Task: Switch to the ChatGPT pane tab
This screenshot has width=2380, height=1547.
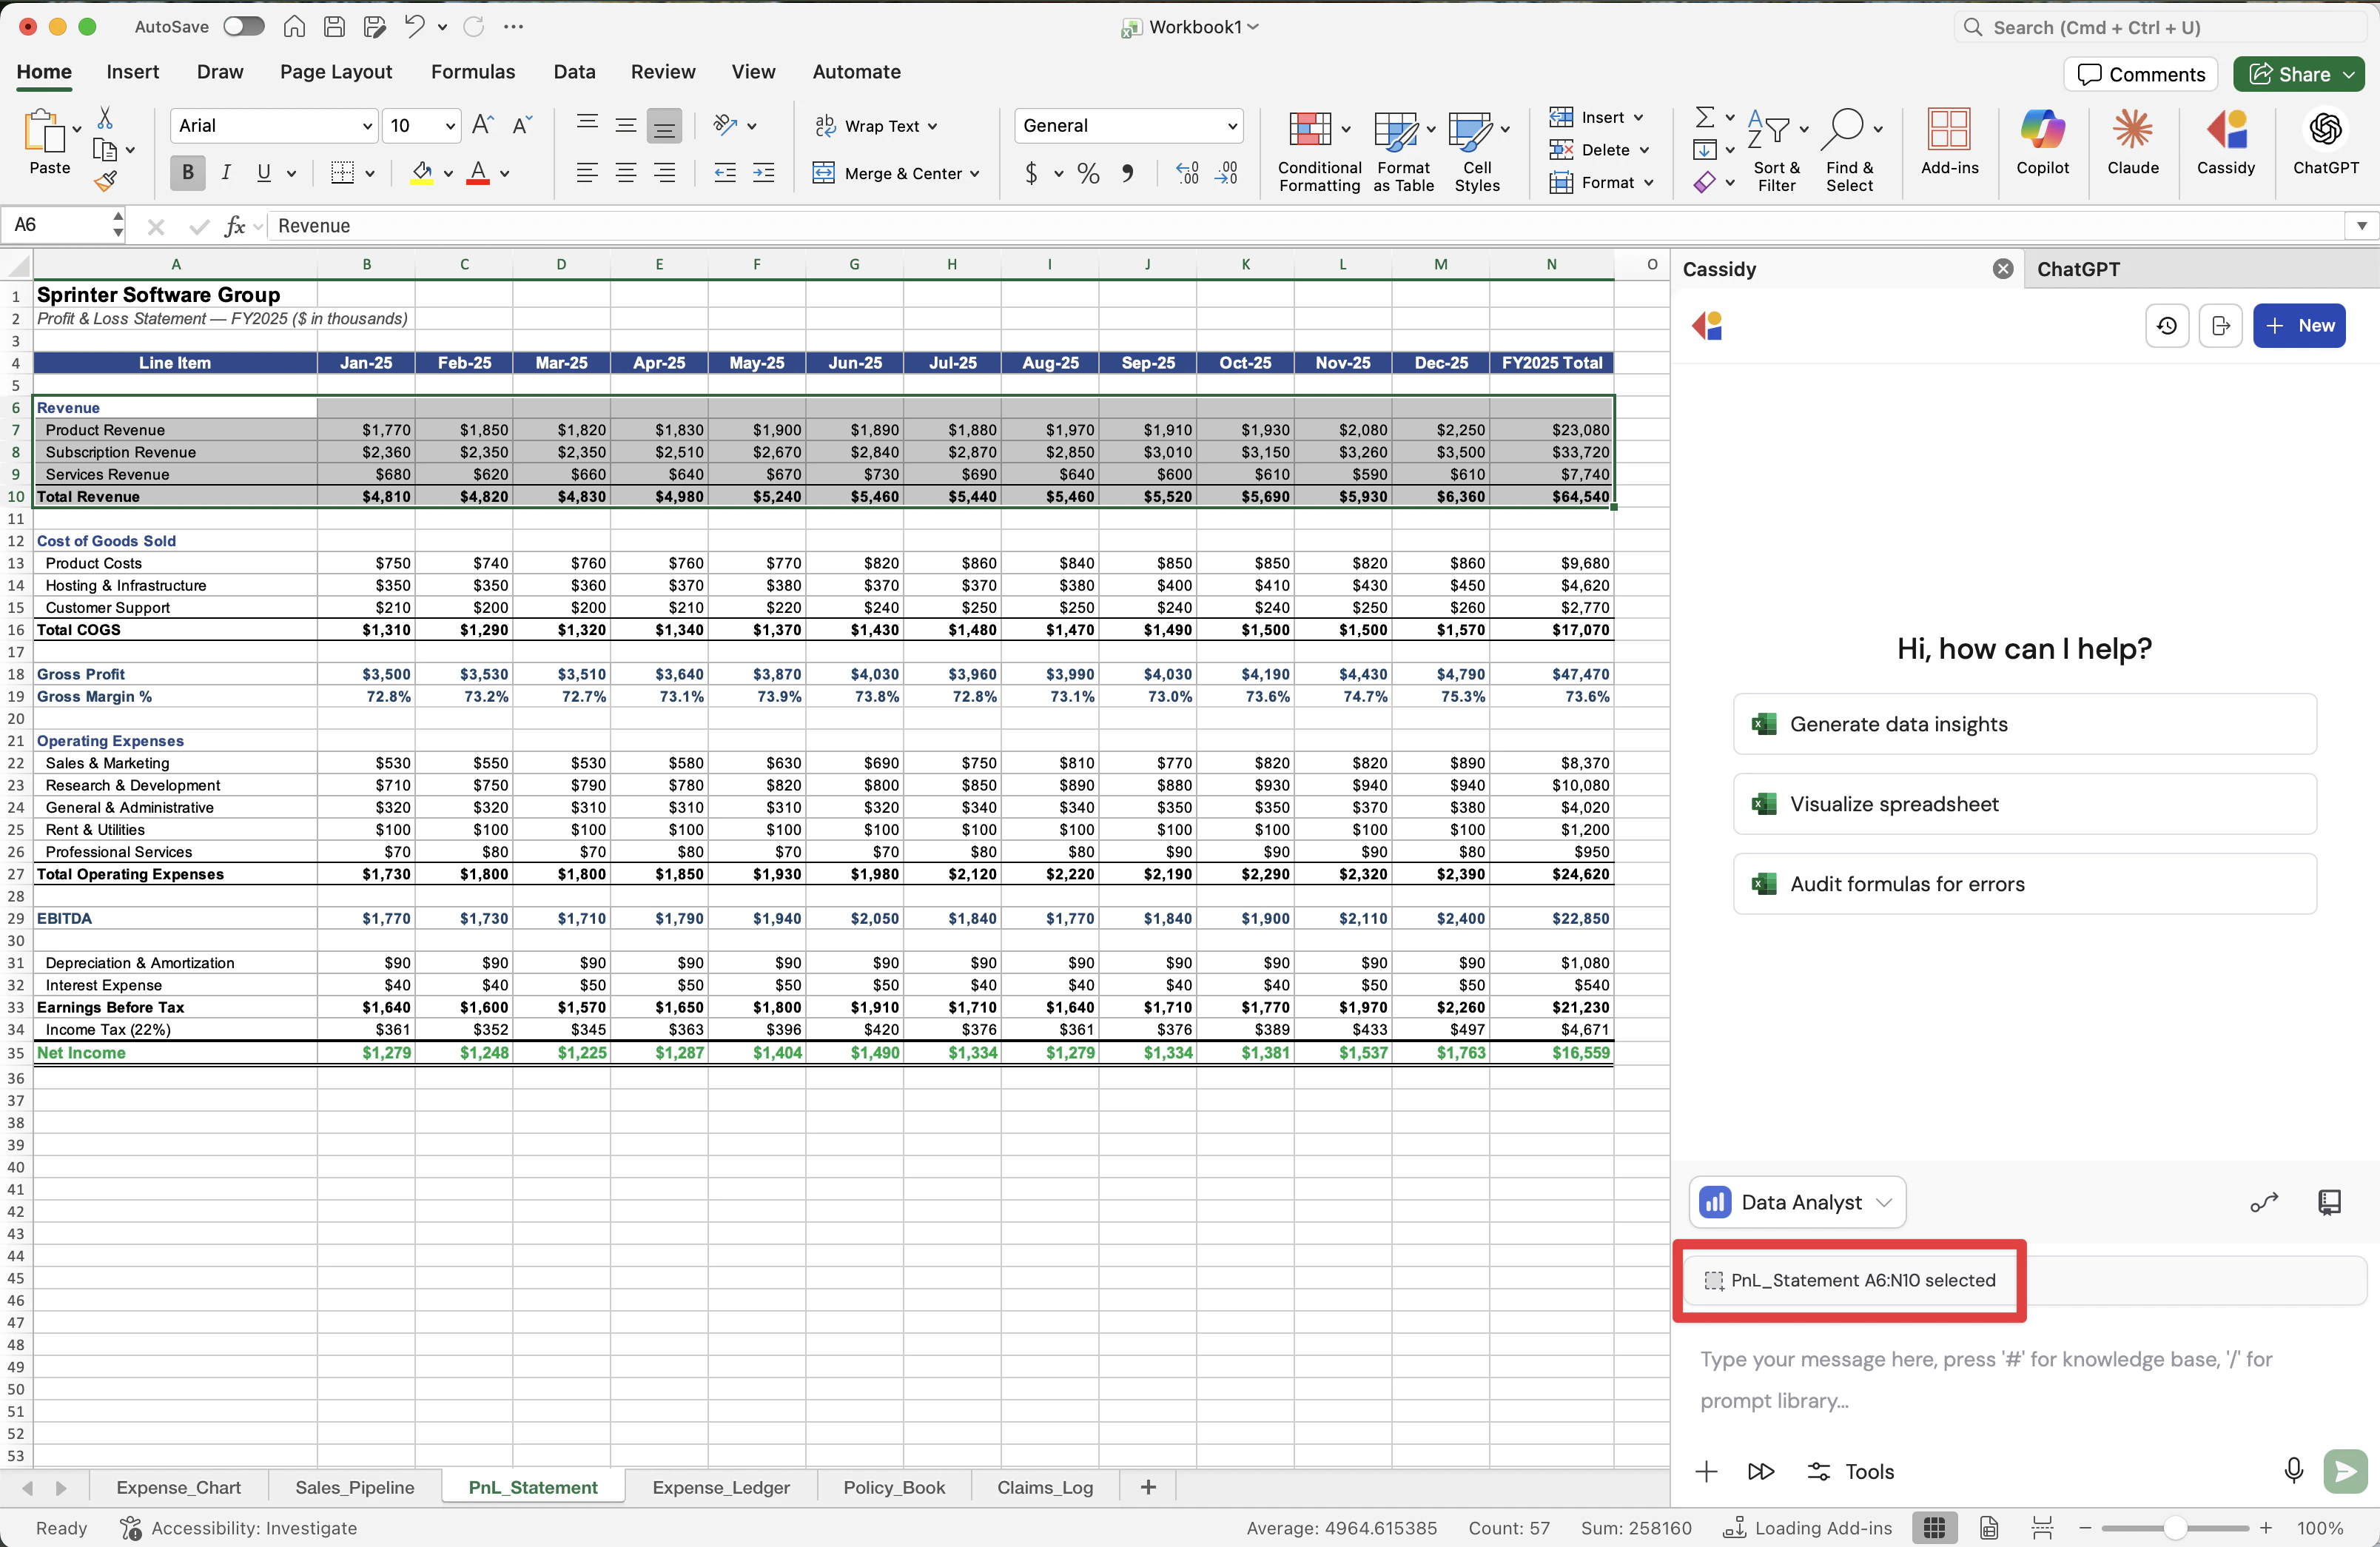Action: [x=2078, y=269]
